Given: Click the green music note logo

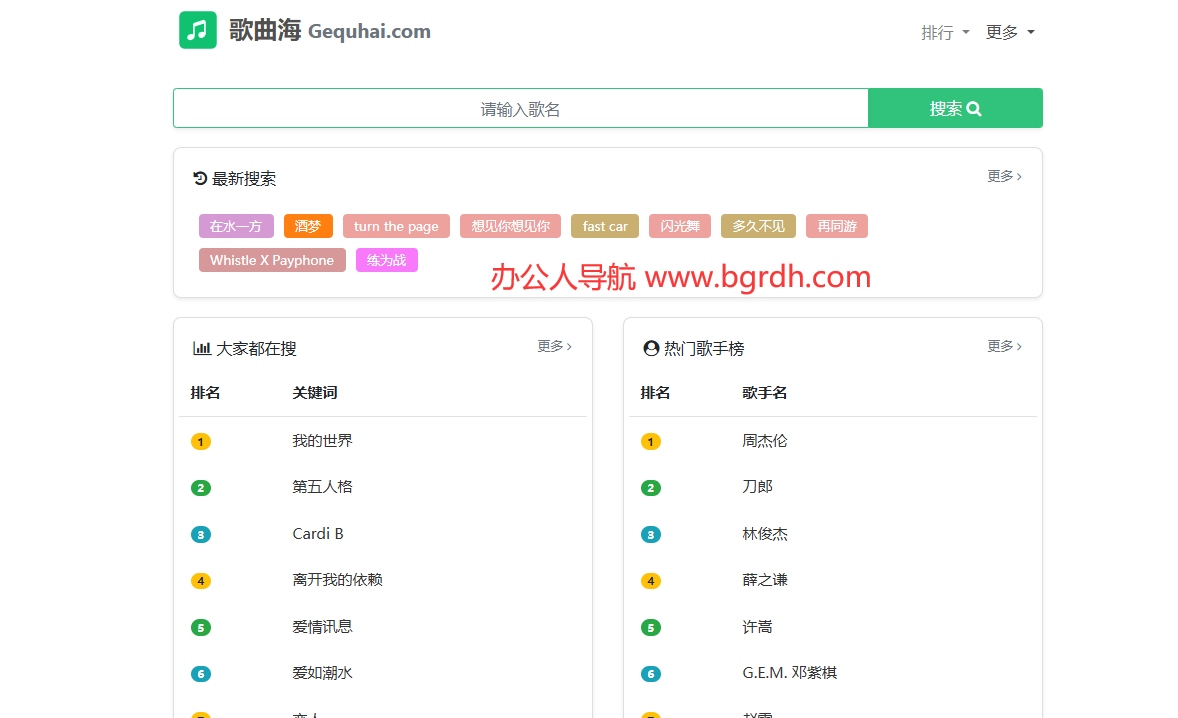Looking at the screenshot, I should point(197,30).
